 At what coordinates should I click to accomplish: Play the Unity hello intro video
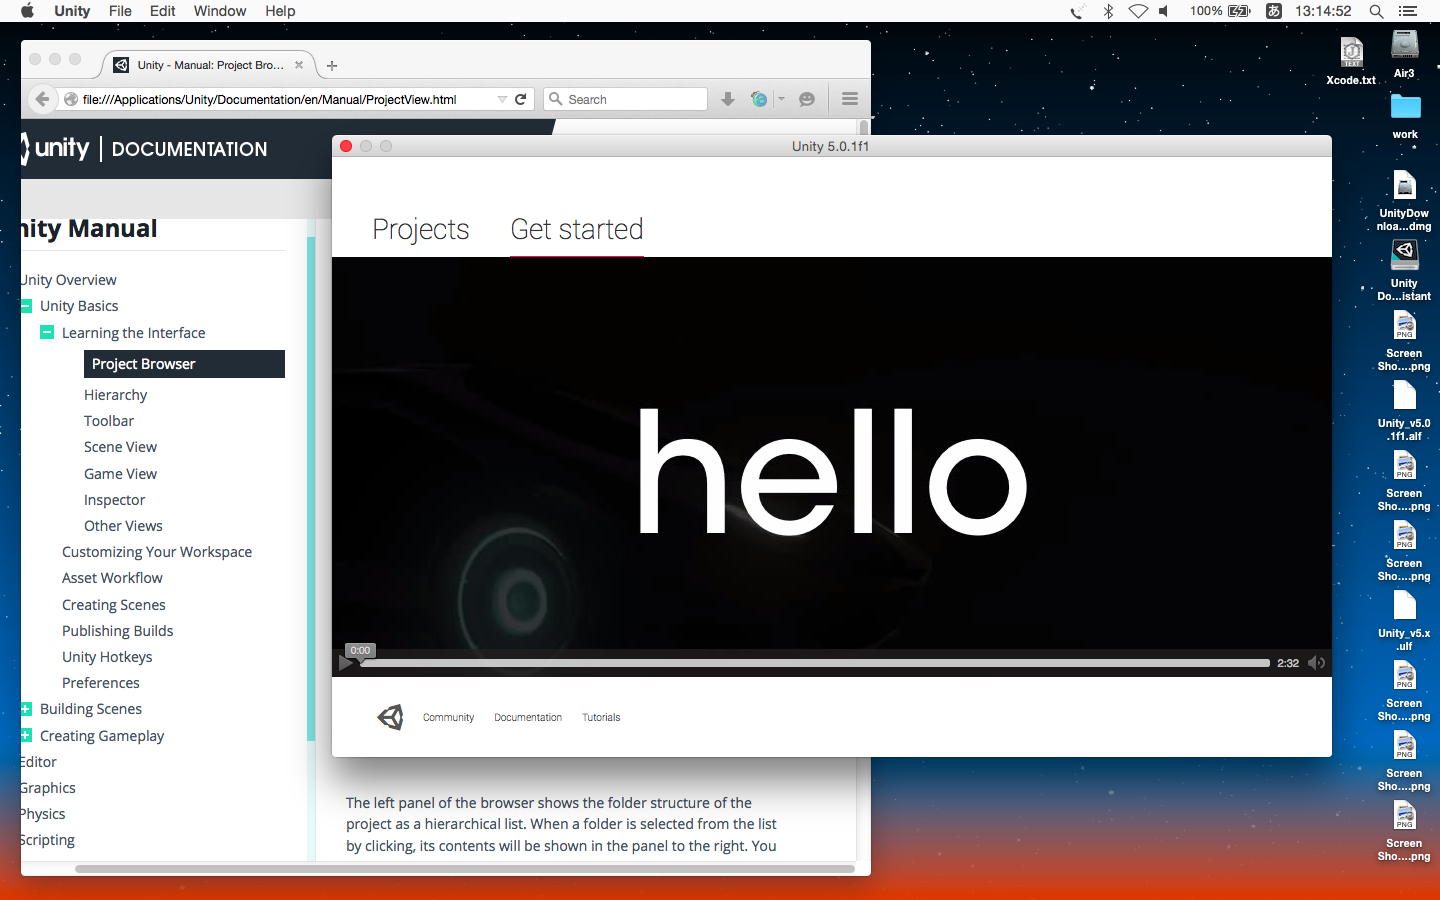click(x=346, y=663)
